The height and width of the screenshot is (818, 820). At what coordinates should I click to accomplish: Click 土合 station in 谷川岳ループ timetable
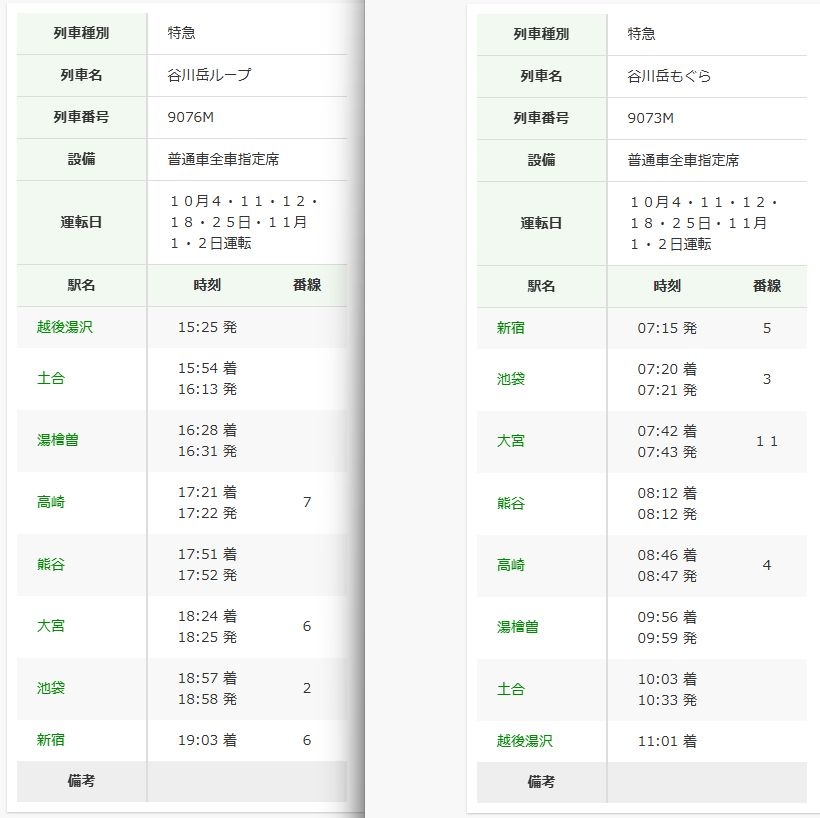point(51,379)
